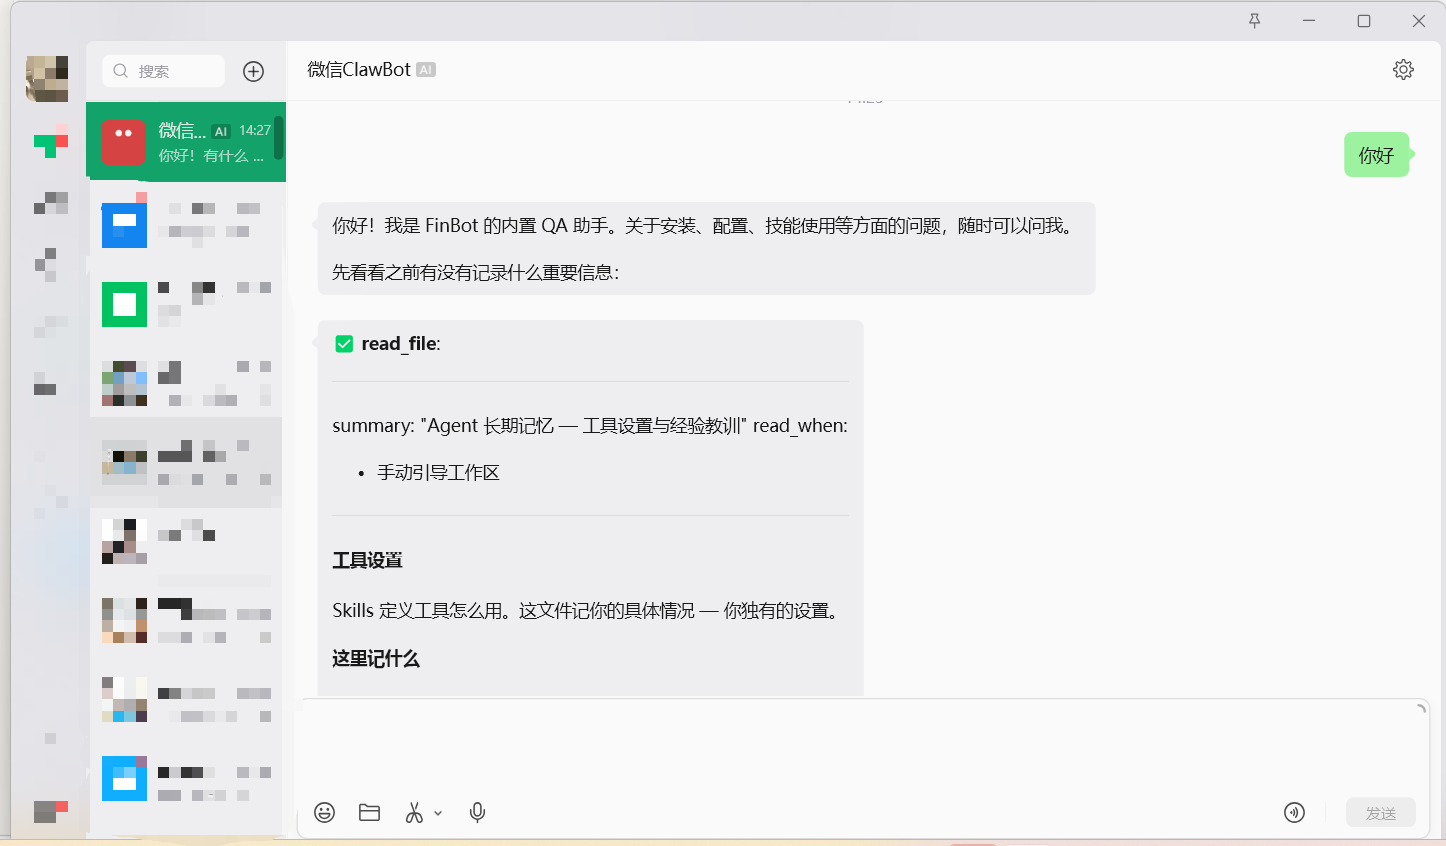Image resolution: width=1446 pixels, height=846 pixels.
Task: Expand the screenshot options arrow
Action: pyautogui.click(x=438, y=813)
